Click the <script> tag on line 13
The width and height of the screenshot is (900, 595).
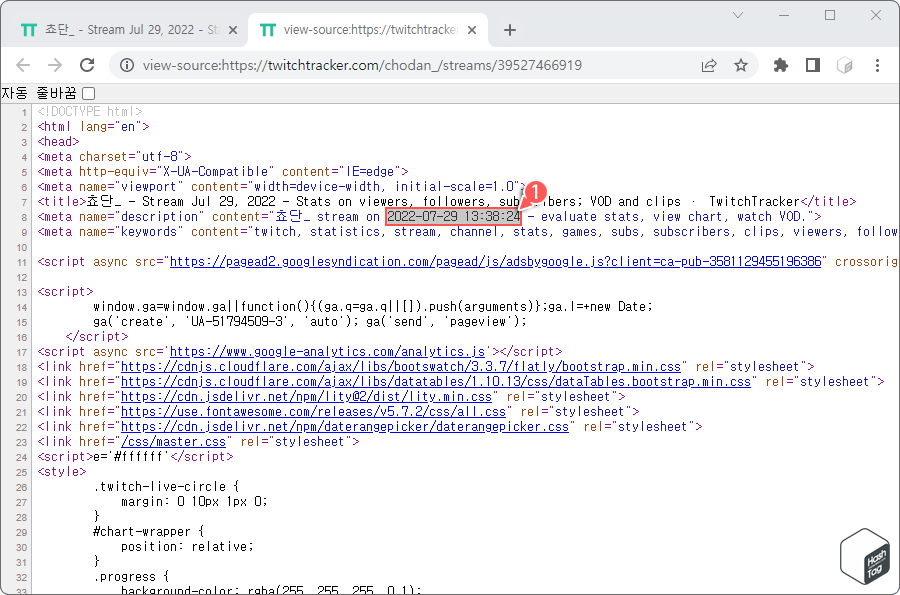pos(65,291)
